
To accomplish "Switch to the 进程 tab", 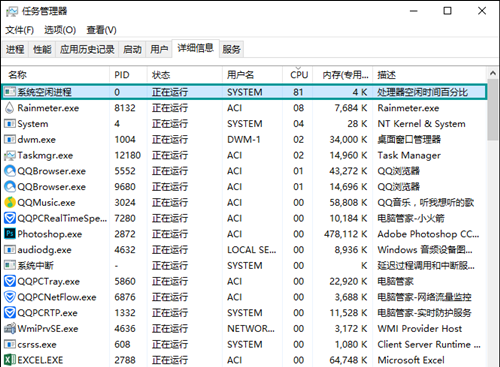I will click(x=15, y=50).
